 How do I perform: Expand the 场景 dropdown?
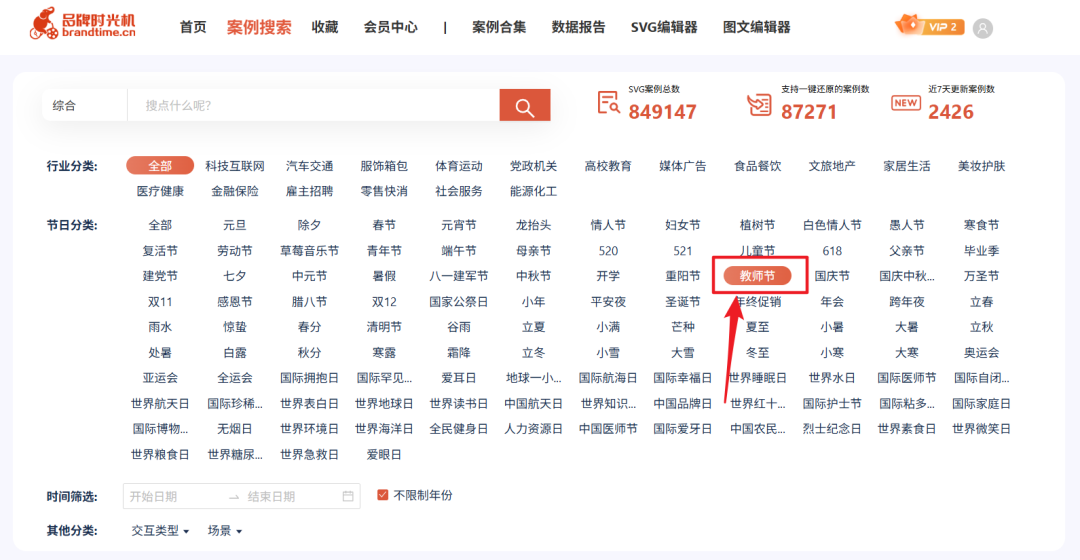(225, 530)
